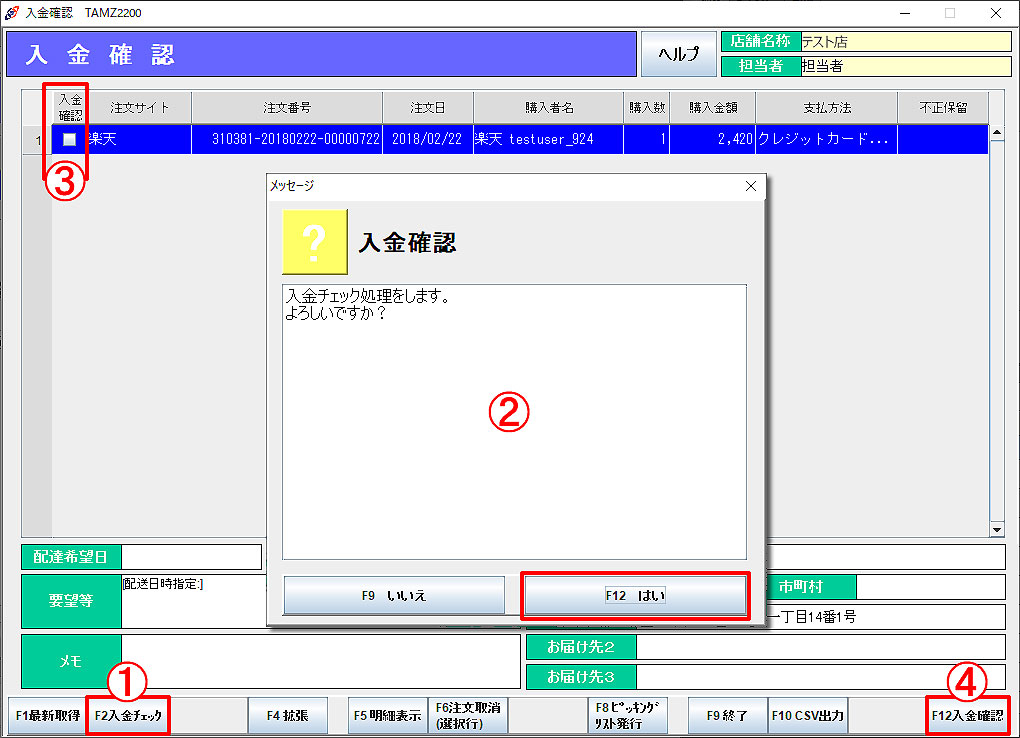This screenshot has width=1020, height=738.
Task: Click the お届け先3 input field
Action: (821, 676)
